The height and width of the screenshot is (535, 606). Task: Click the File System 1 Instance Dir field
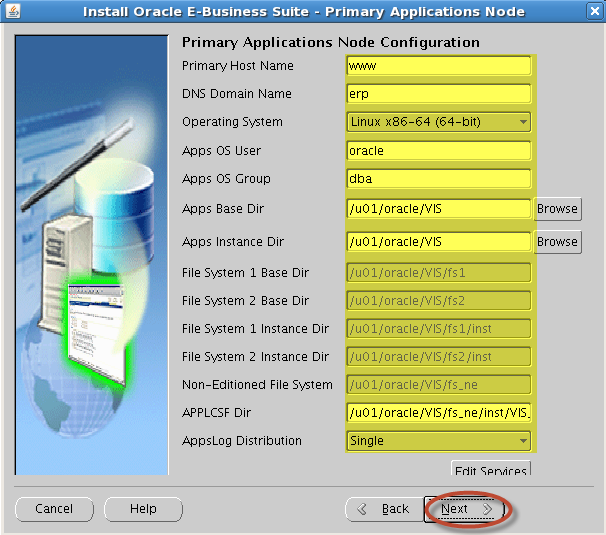pos(438,329)
